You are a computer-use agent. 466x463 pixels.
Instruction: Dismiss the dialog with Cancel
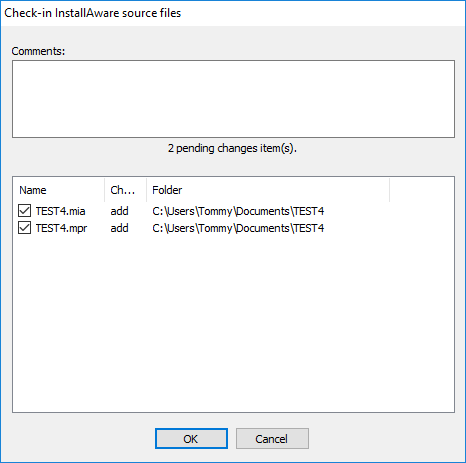click(x=272, y=439)
